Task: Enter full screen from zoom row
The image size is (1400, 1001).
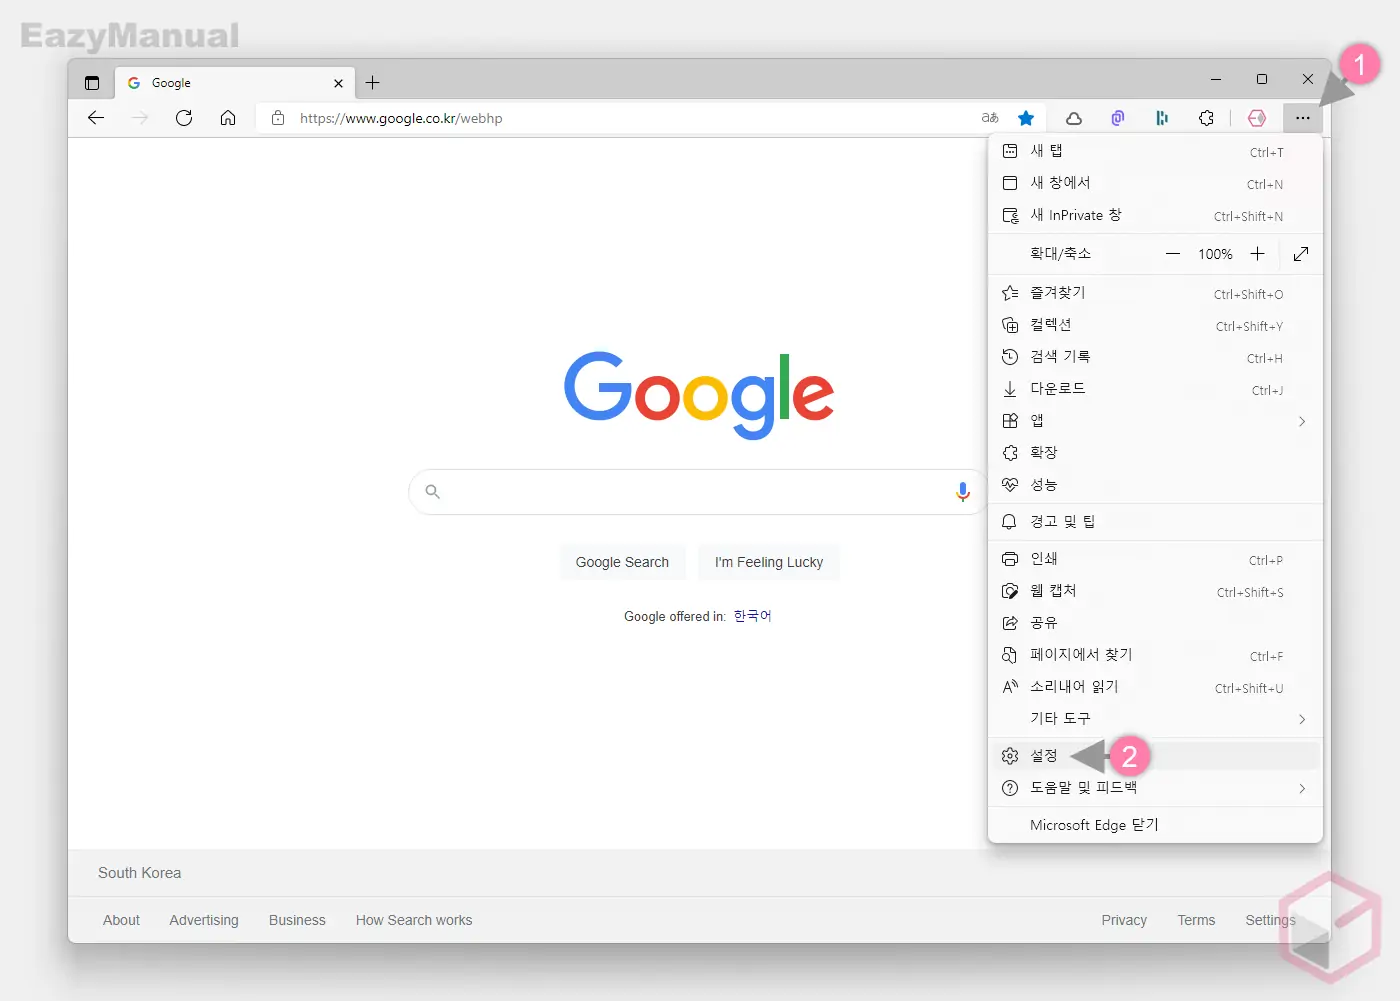Action: (1301, 254)
